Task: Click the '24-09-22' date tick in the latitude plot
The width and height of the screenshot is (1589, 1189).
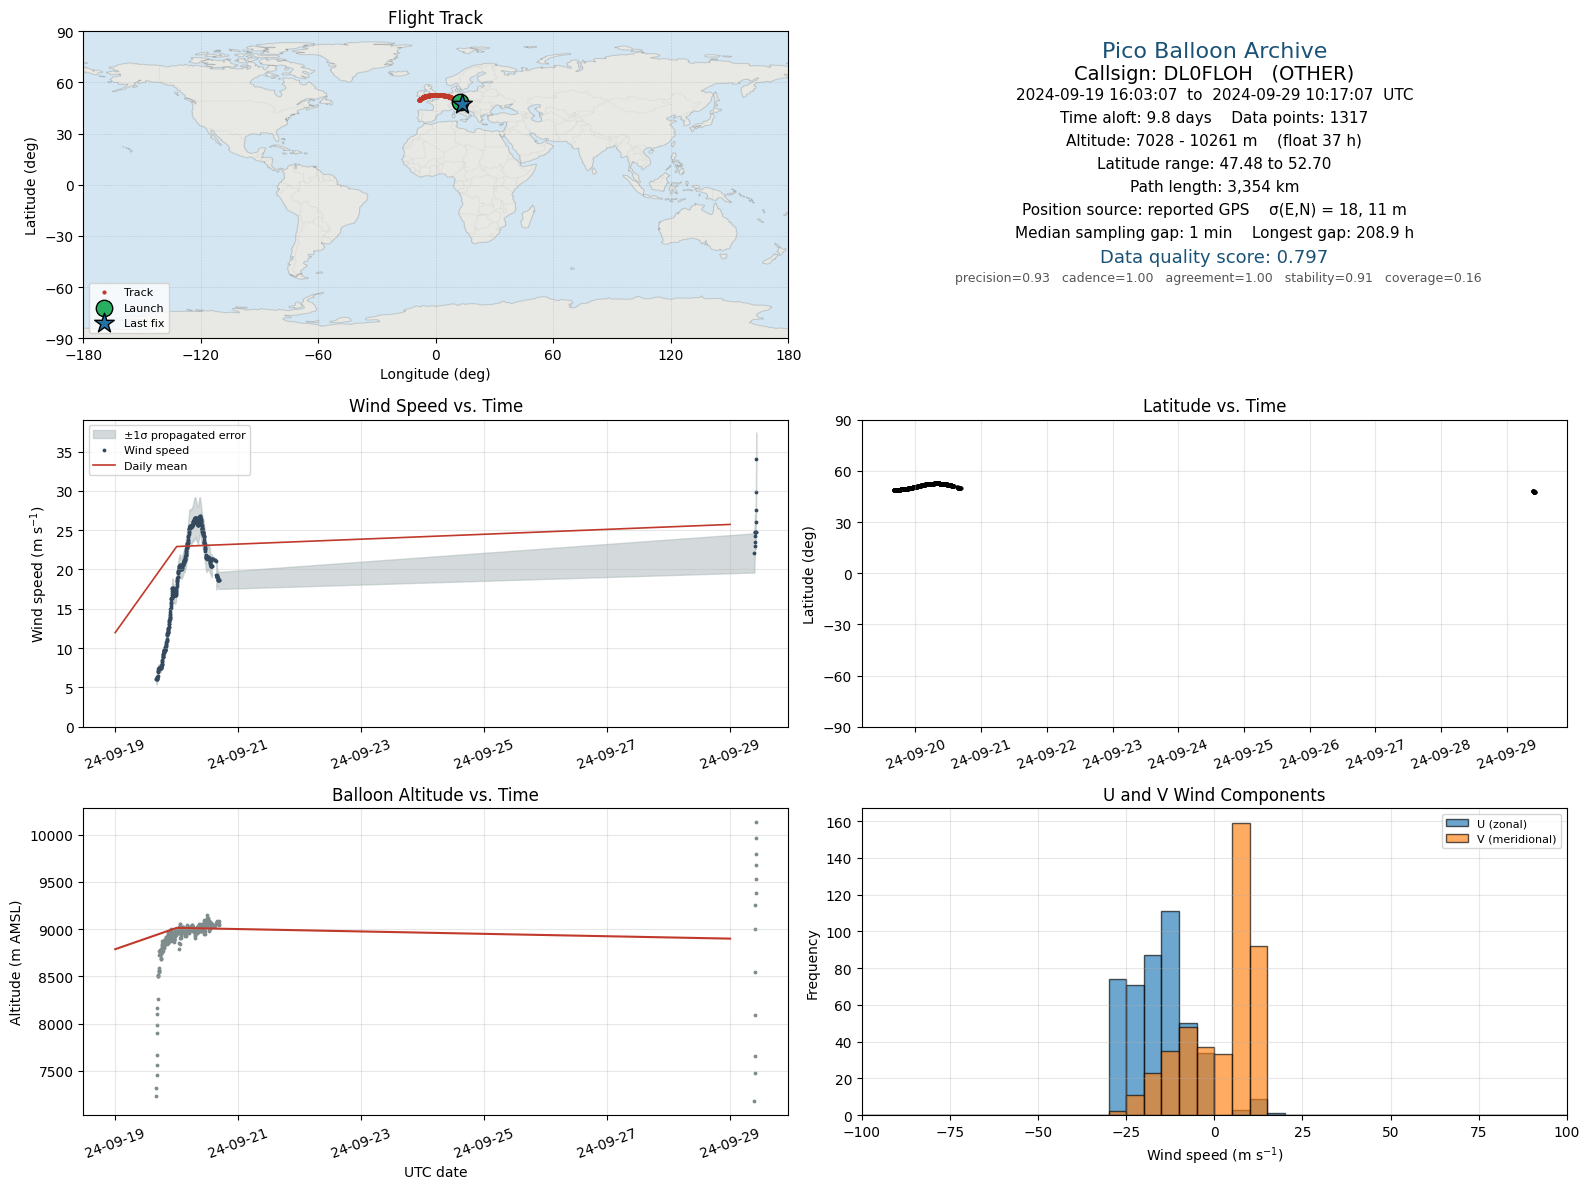Action: click(x=1046, y=756)
